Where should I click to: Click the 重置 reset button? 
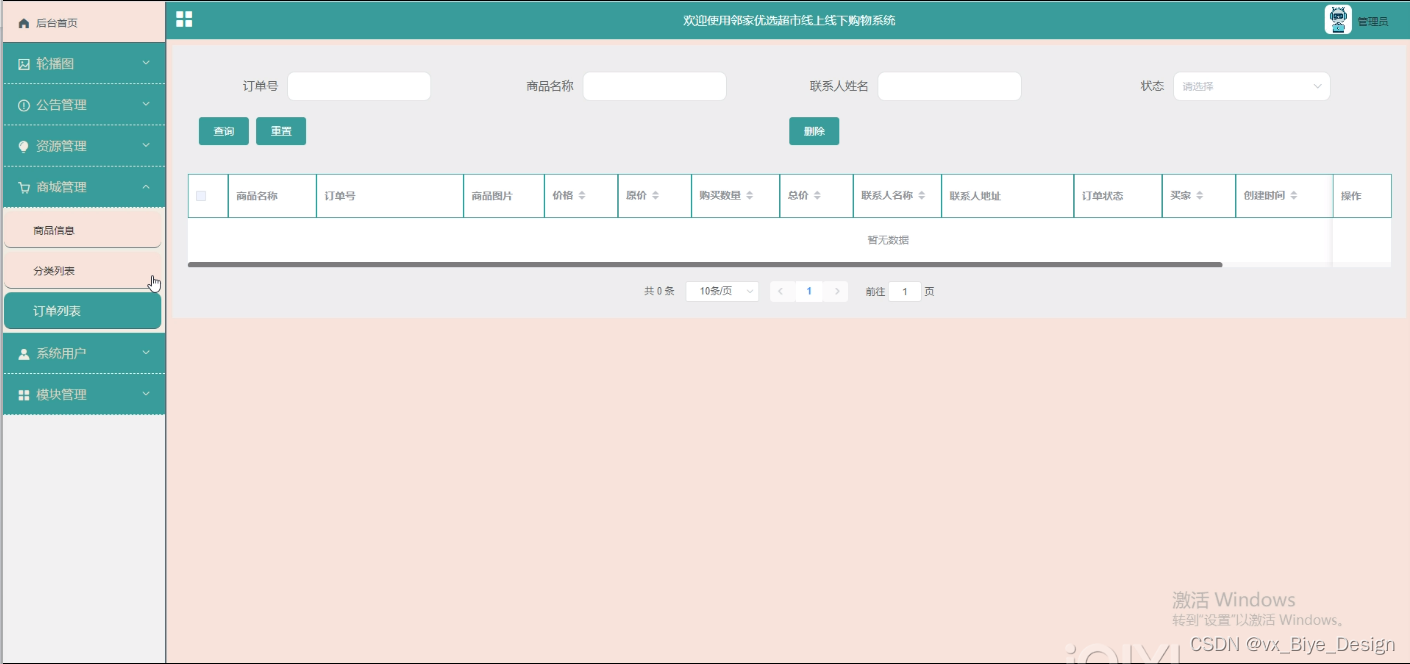pos(281,131)
